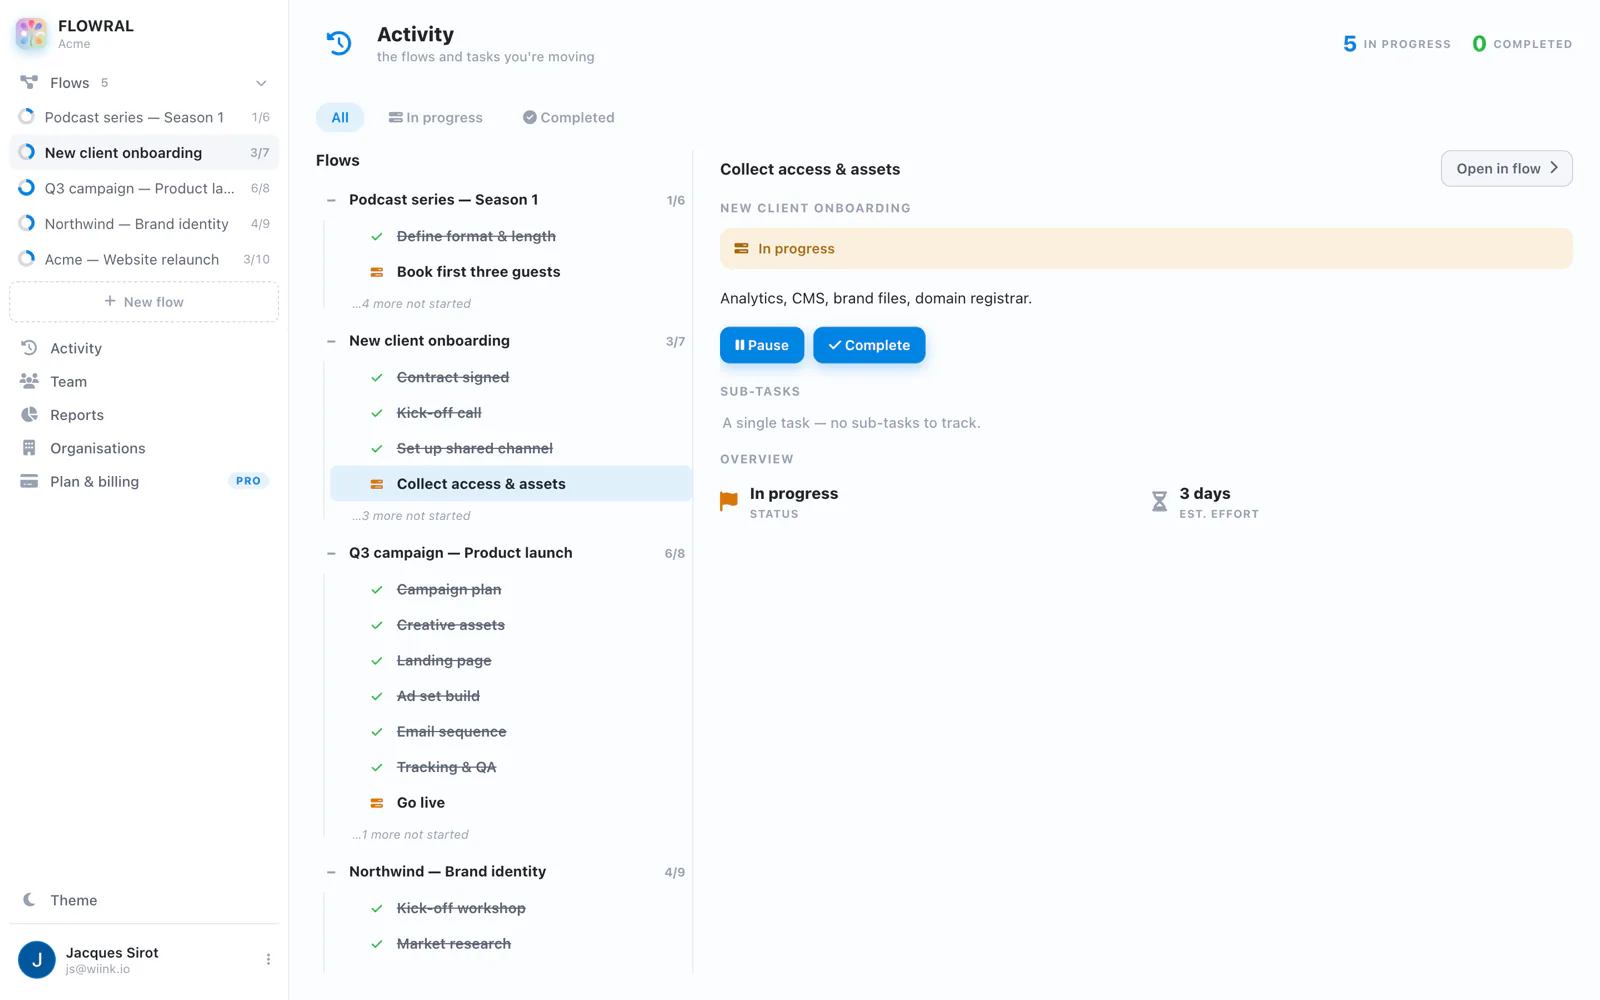Collapse the Q3 campaign — Product launch group
The image size is (1600, 1000).
click(331, 553)
